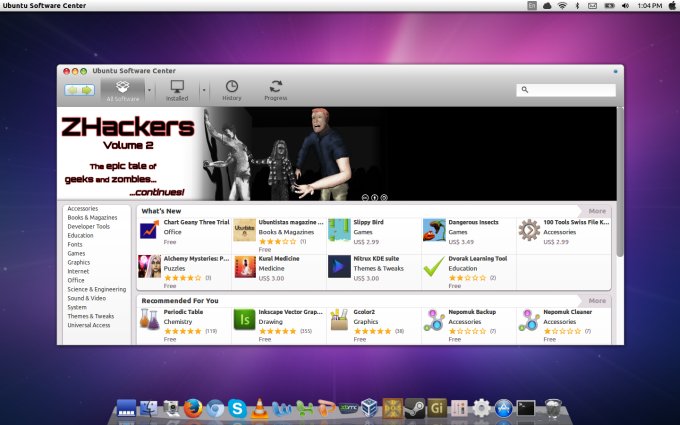The image size is (680, 425).
Task: Launch VLC media player from dock
Action: [259, 408]
